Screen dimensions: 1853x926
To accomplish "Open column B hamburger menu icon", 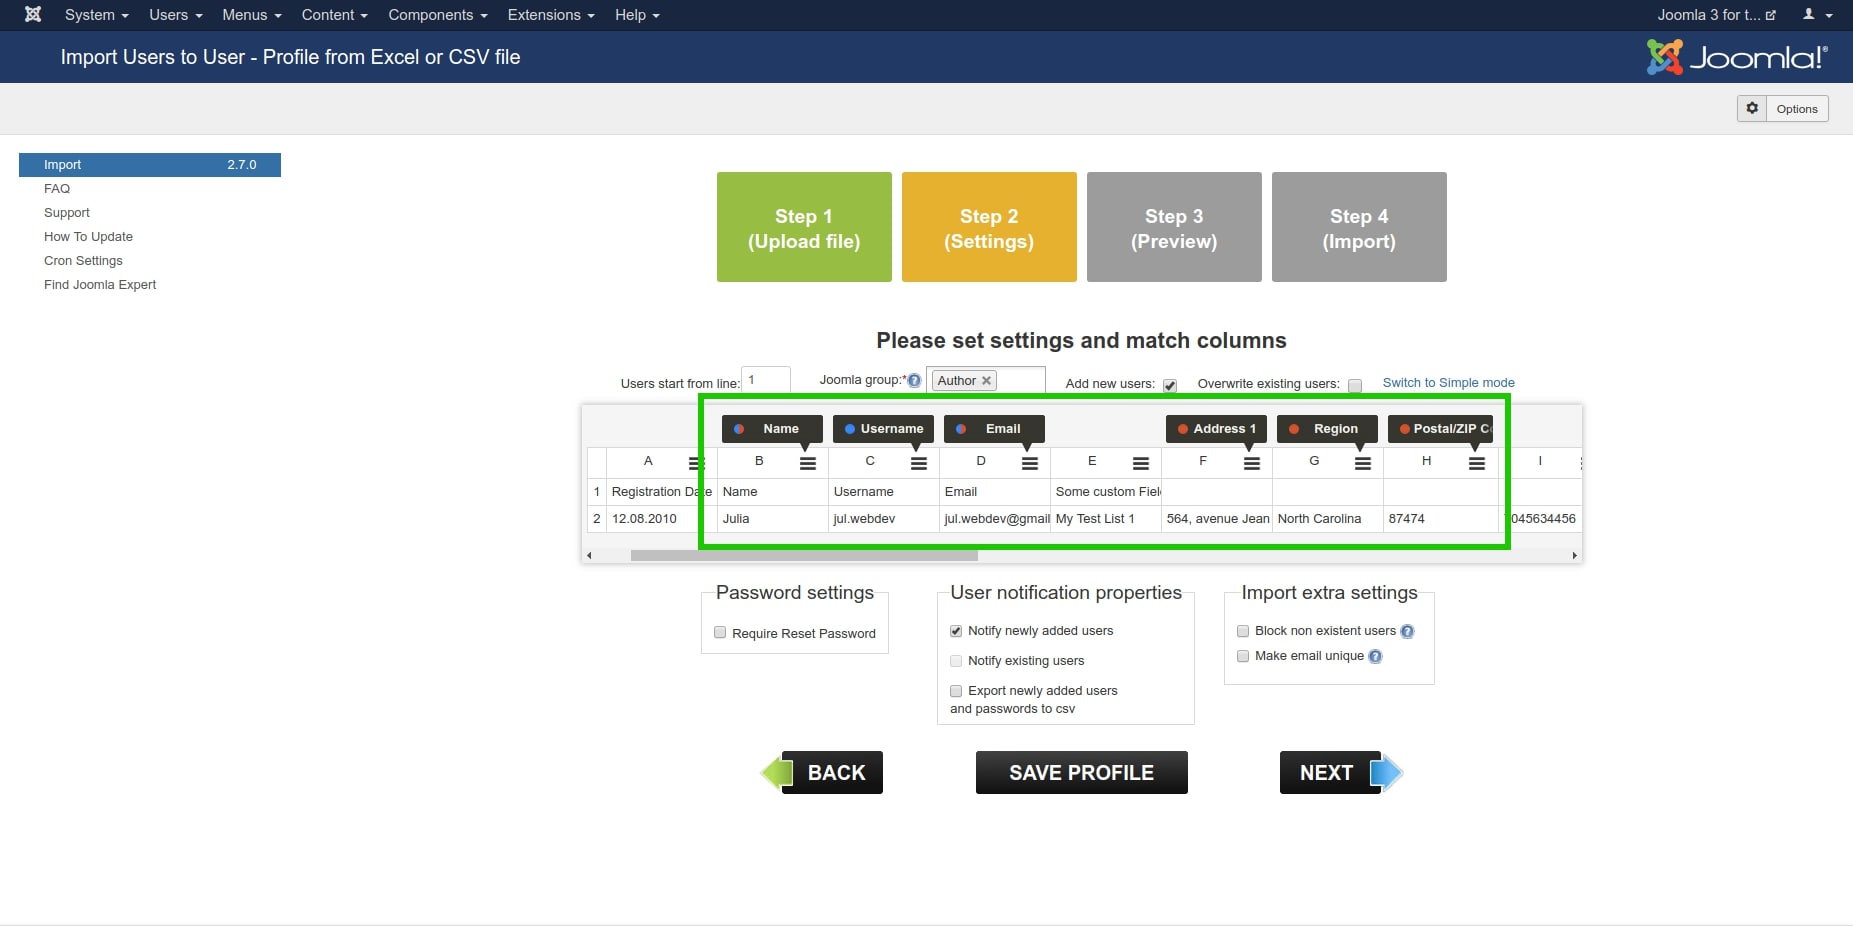I will tap(808, 463).
